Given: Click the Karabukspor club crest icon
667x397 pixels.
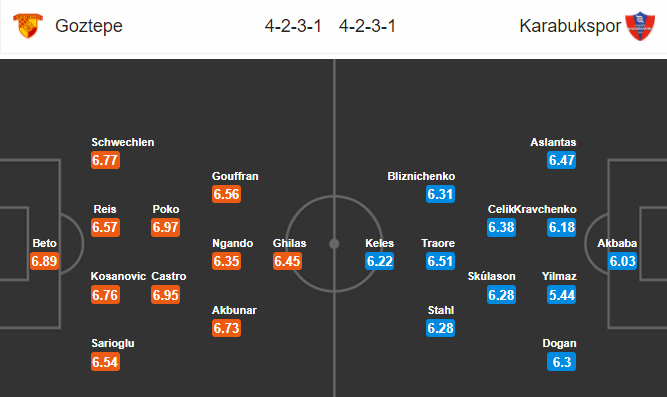Looking at the screenshot, I should [x=639, y=26].
